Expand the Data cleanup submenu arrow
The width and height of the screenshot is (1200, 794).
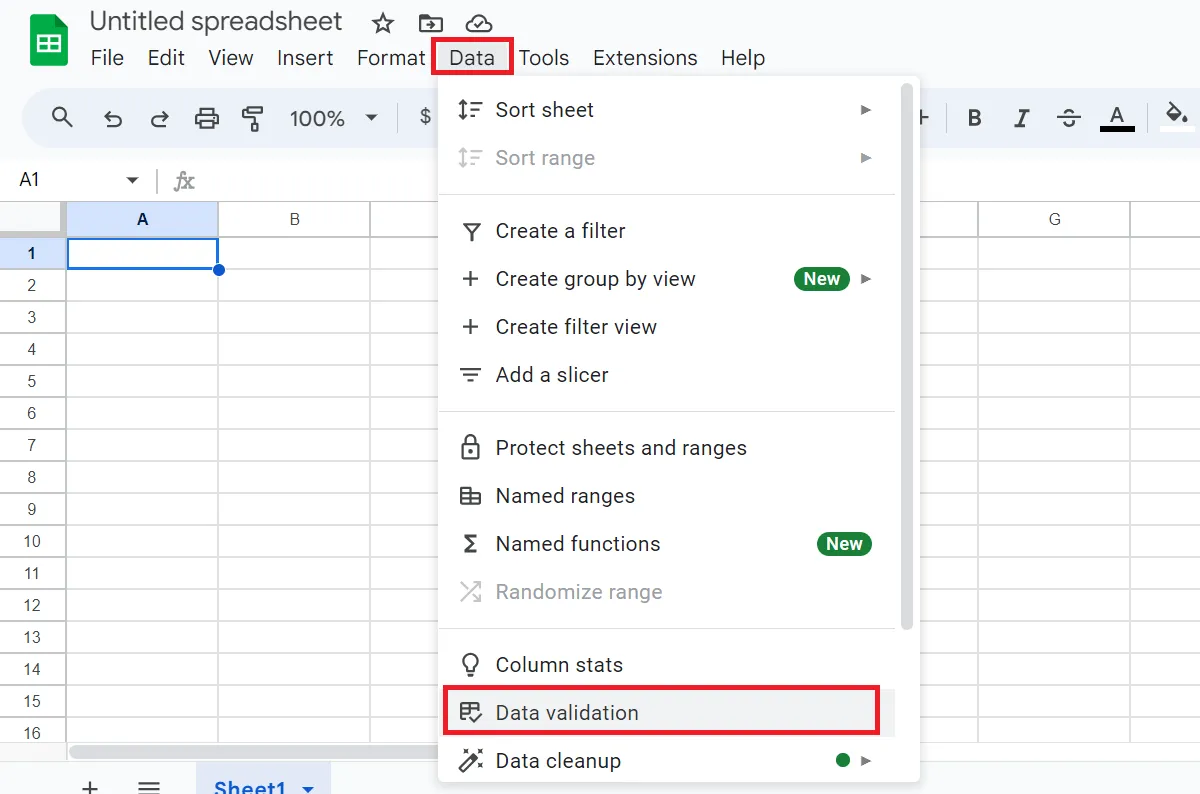pos(866,761)
